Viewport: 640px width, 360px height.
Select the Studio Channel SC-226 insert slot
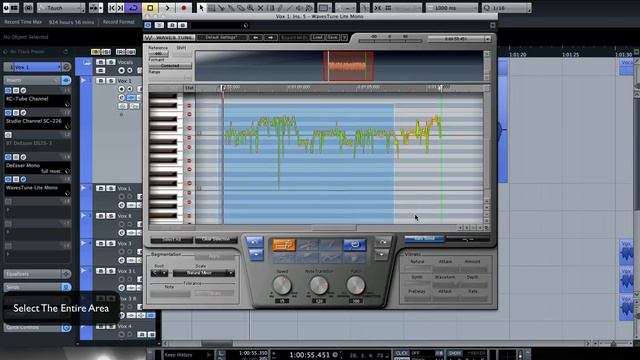[38, 122]
